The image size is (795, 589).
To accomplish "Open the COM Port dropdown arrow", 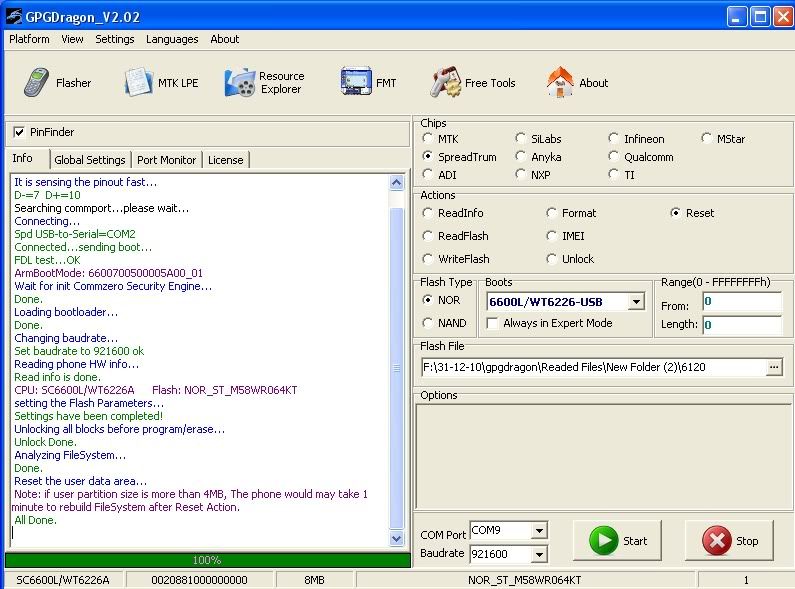I will (x=539, y=531).
